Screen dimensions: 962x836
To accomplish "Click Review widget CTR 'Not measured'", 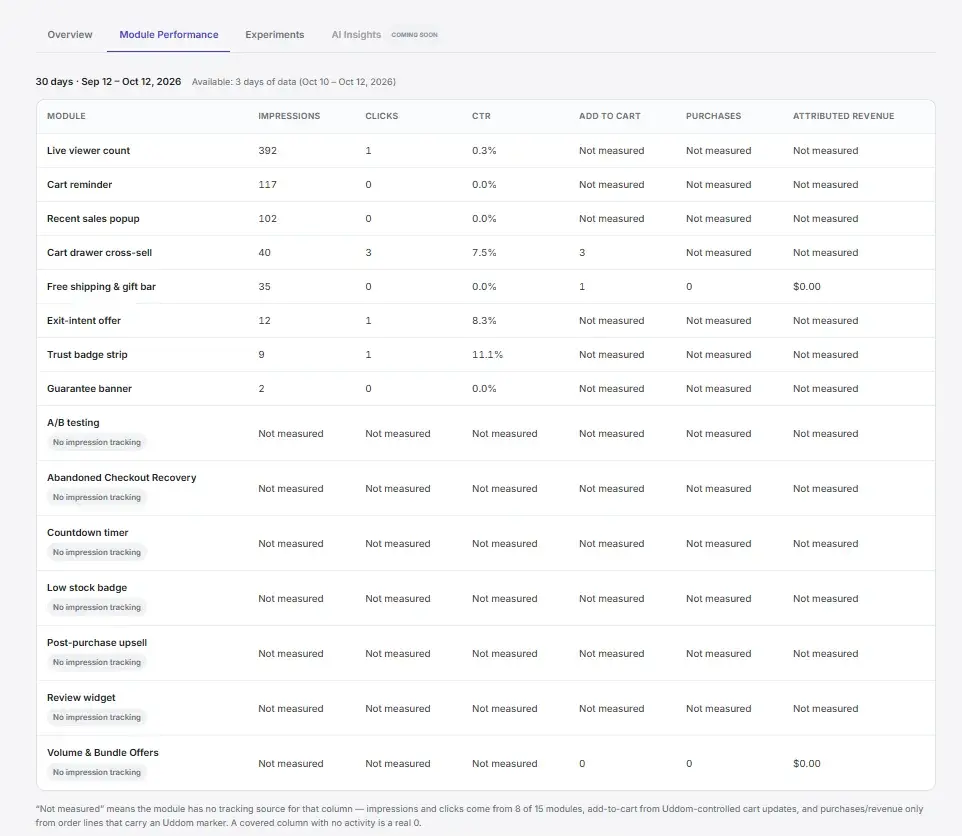I will click(504, 708).
